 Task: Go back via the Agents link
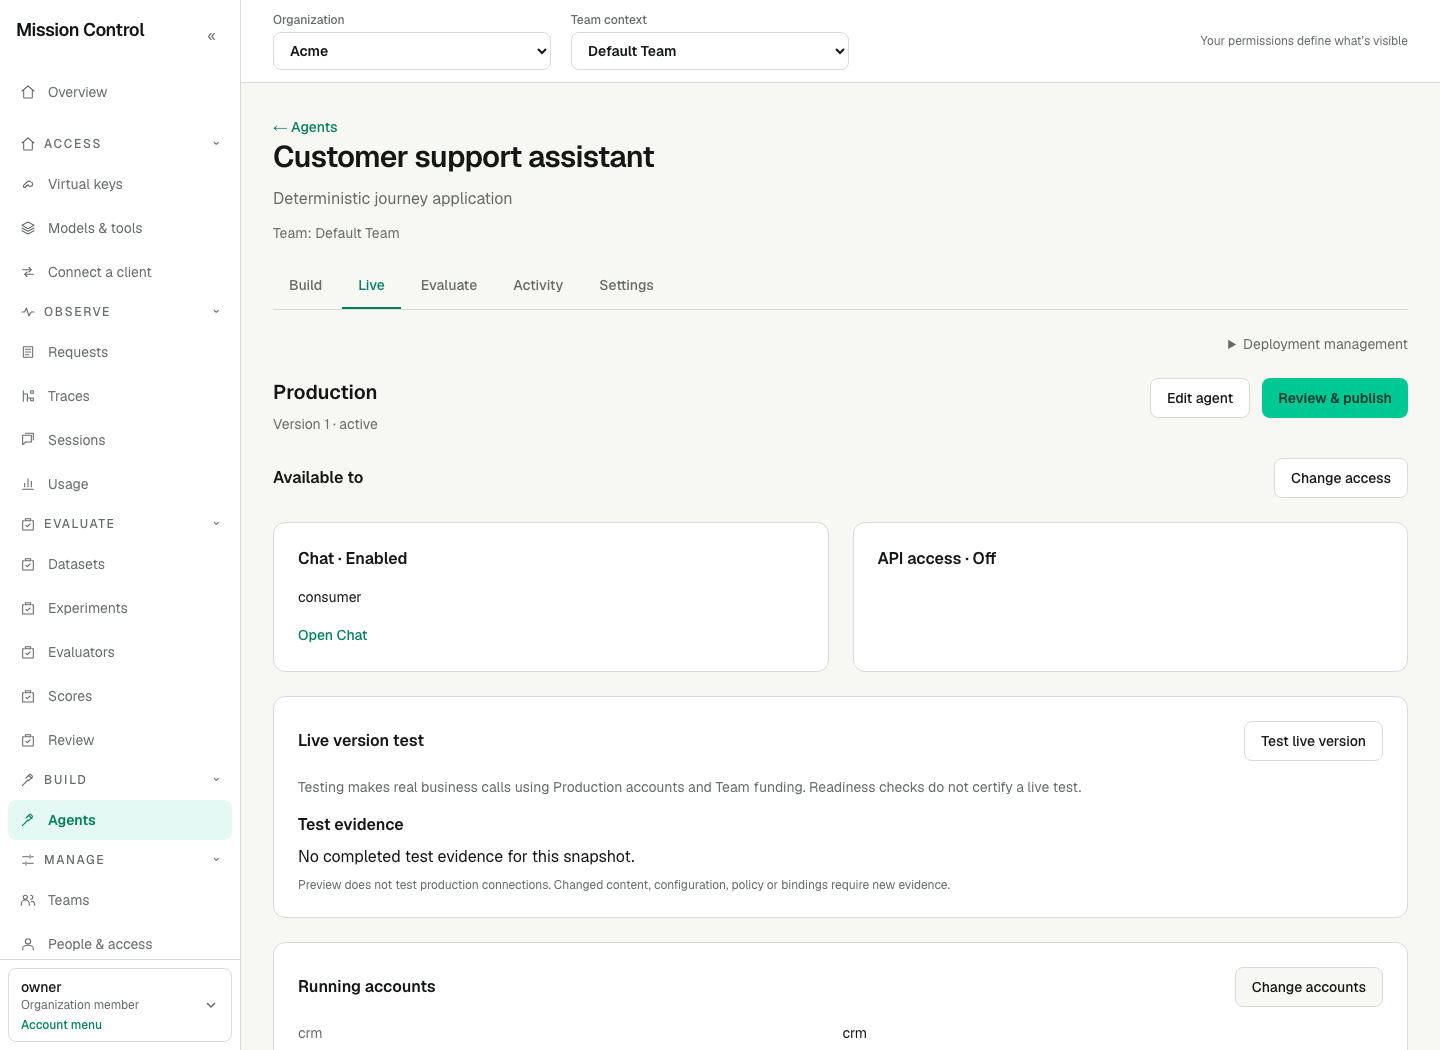click(x=305, y=127)
